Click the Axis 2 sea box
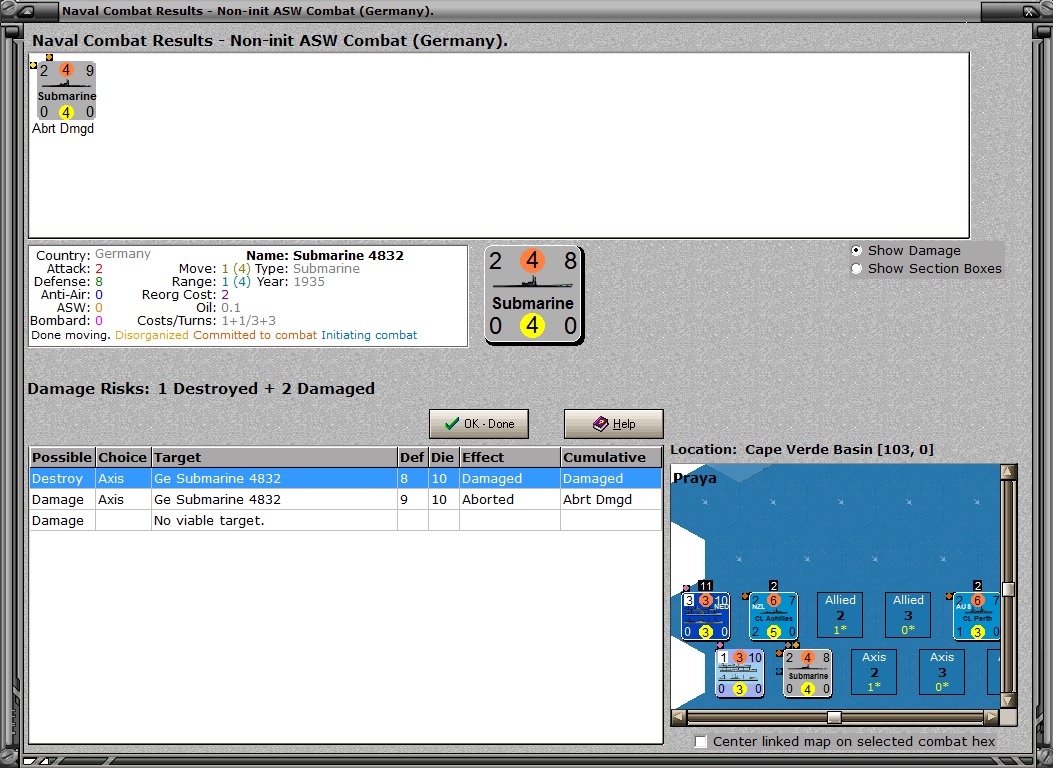Viewport: 1053px width, 768px height. [874, 671]
